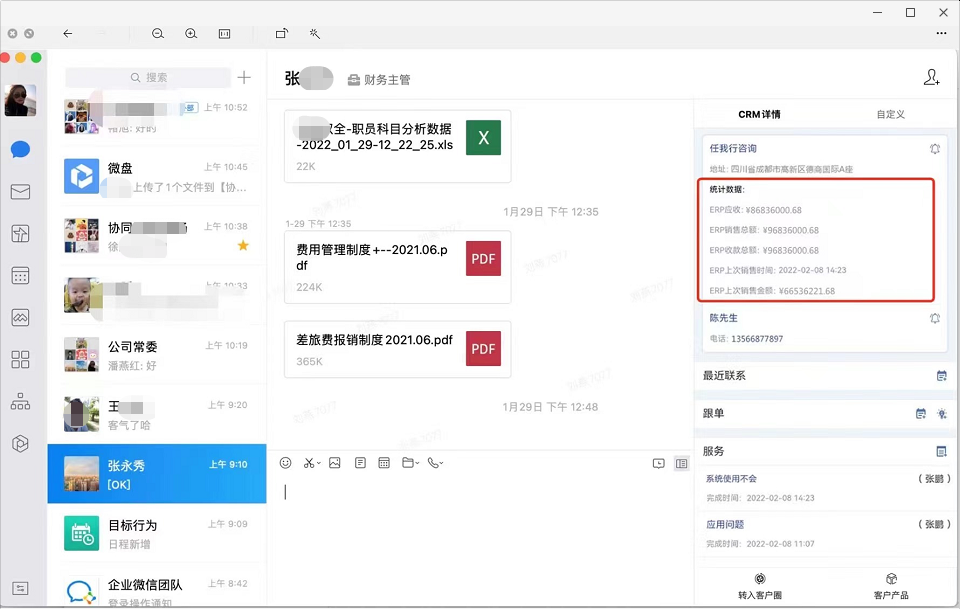Expand the dropdown arrow next to phone icon

coord(443,463)
